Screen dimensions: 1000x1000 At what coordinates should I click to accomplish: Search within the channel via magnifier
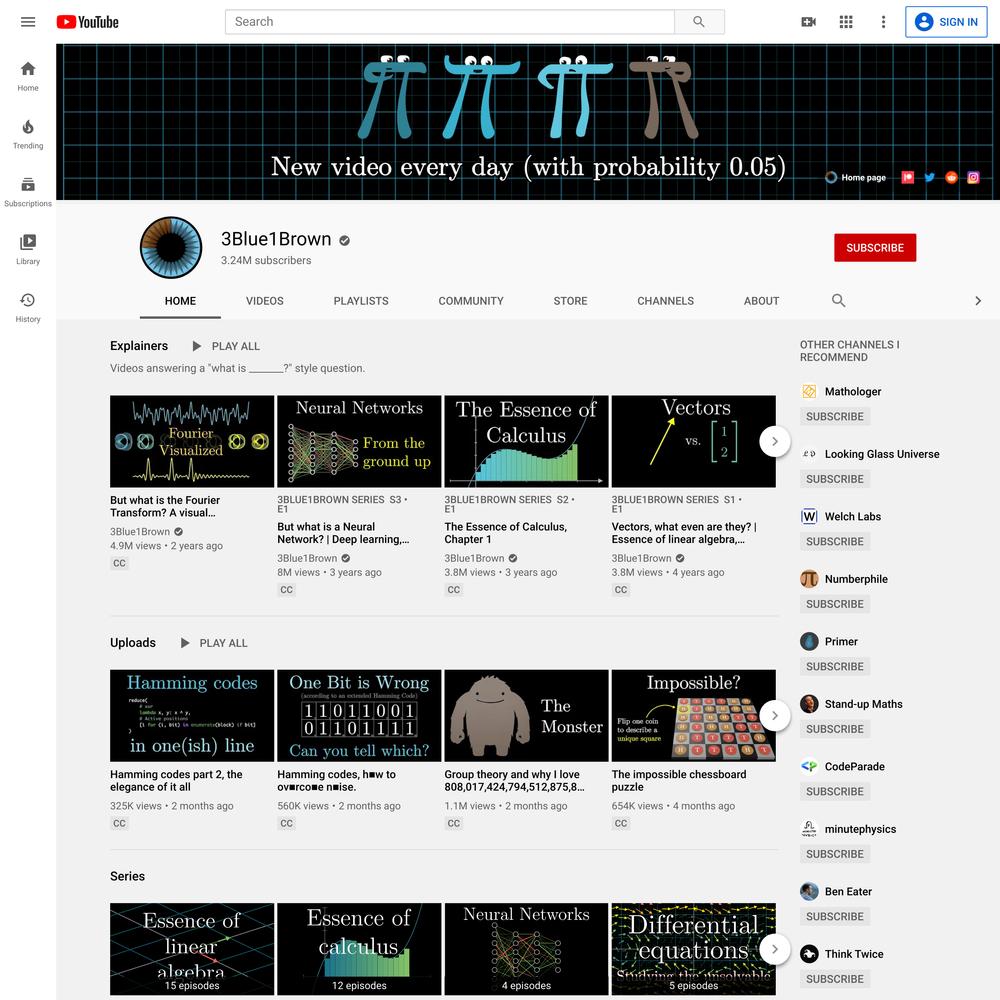coord(838,300)
